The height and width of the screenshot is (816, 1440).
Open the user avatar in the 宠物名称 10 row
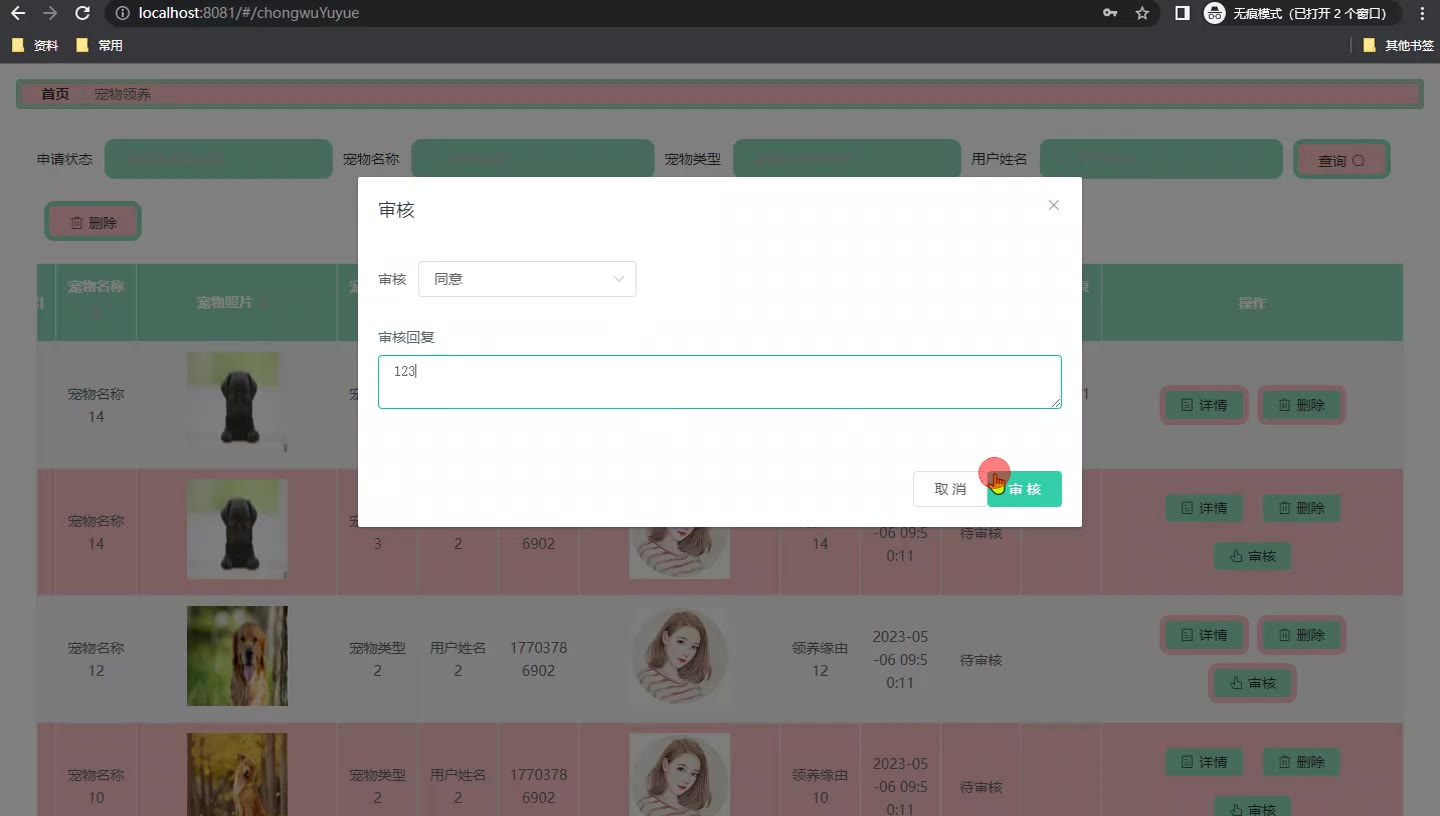click(679, 774)
